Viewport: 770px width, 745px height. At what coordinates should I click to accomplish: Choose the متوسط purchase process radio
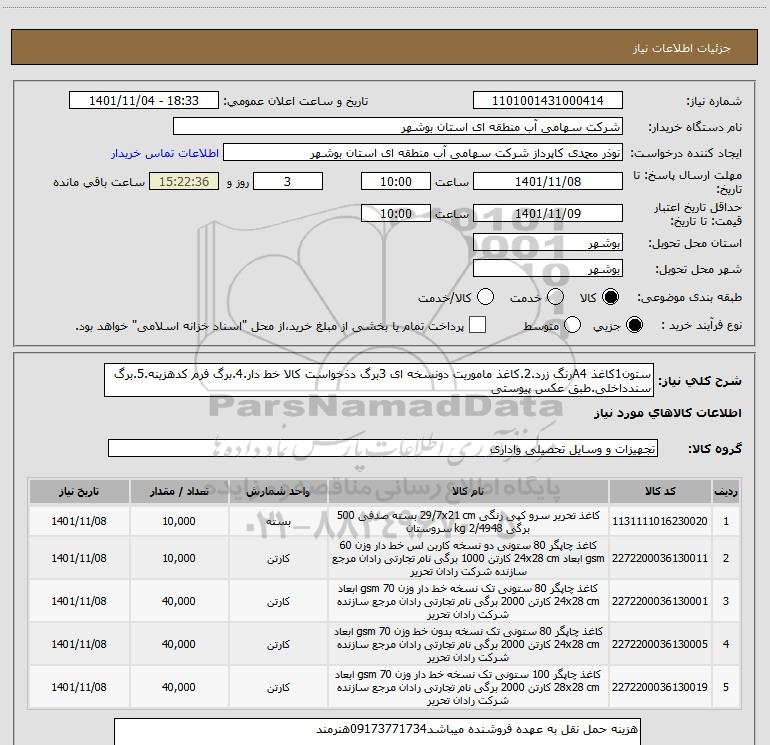(572, 325)
